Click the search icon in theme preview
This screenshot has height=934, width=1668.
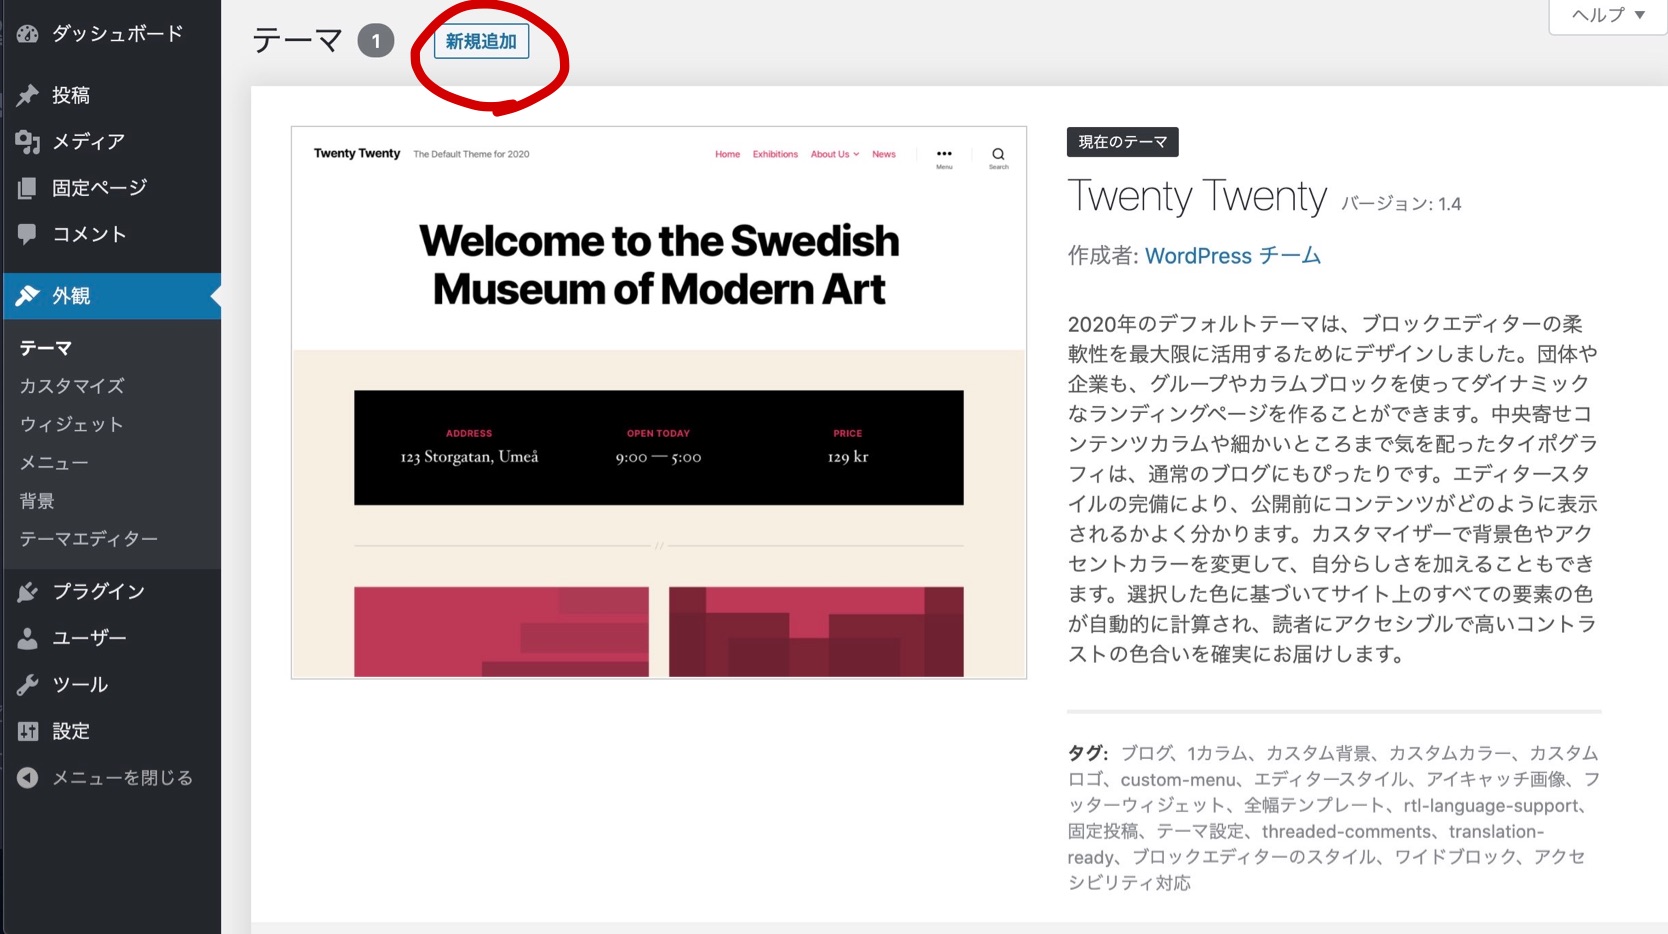pyautogui.click(x=998, y=155)
